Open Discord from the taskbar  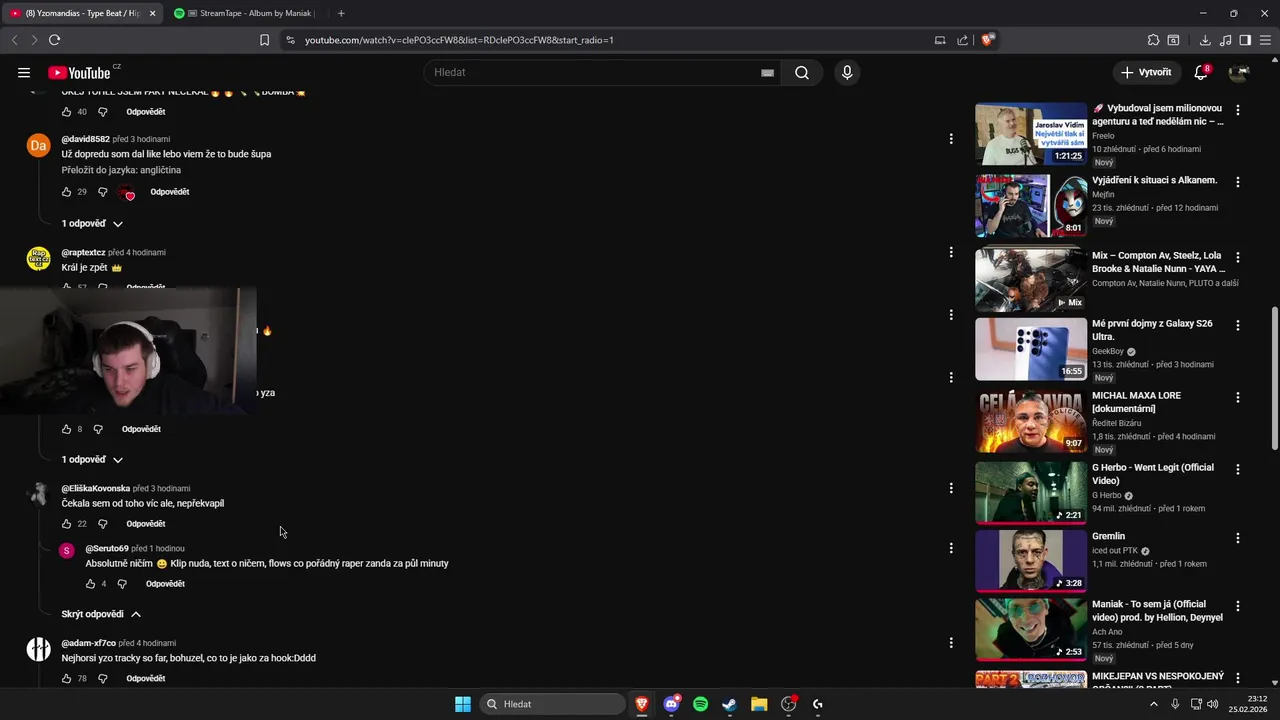coord(671,704)
